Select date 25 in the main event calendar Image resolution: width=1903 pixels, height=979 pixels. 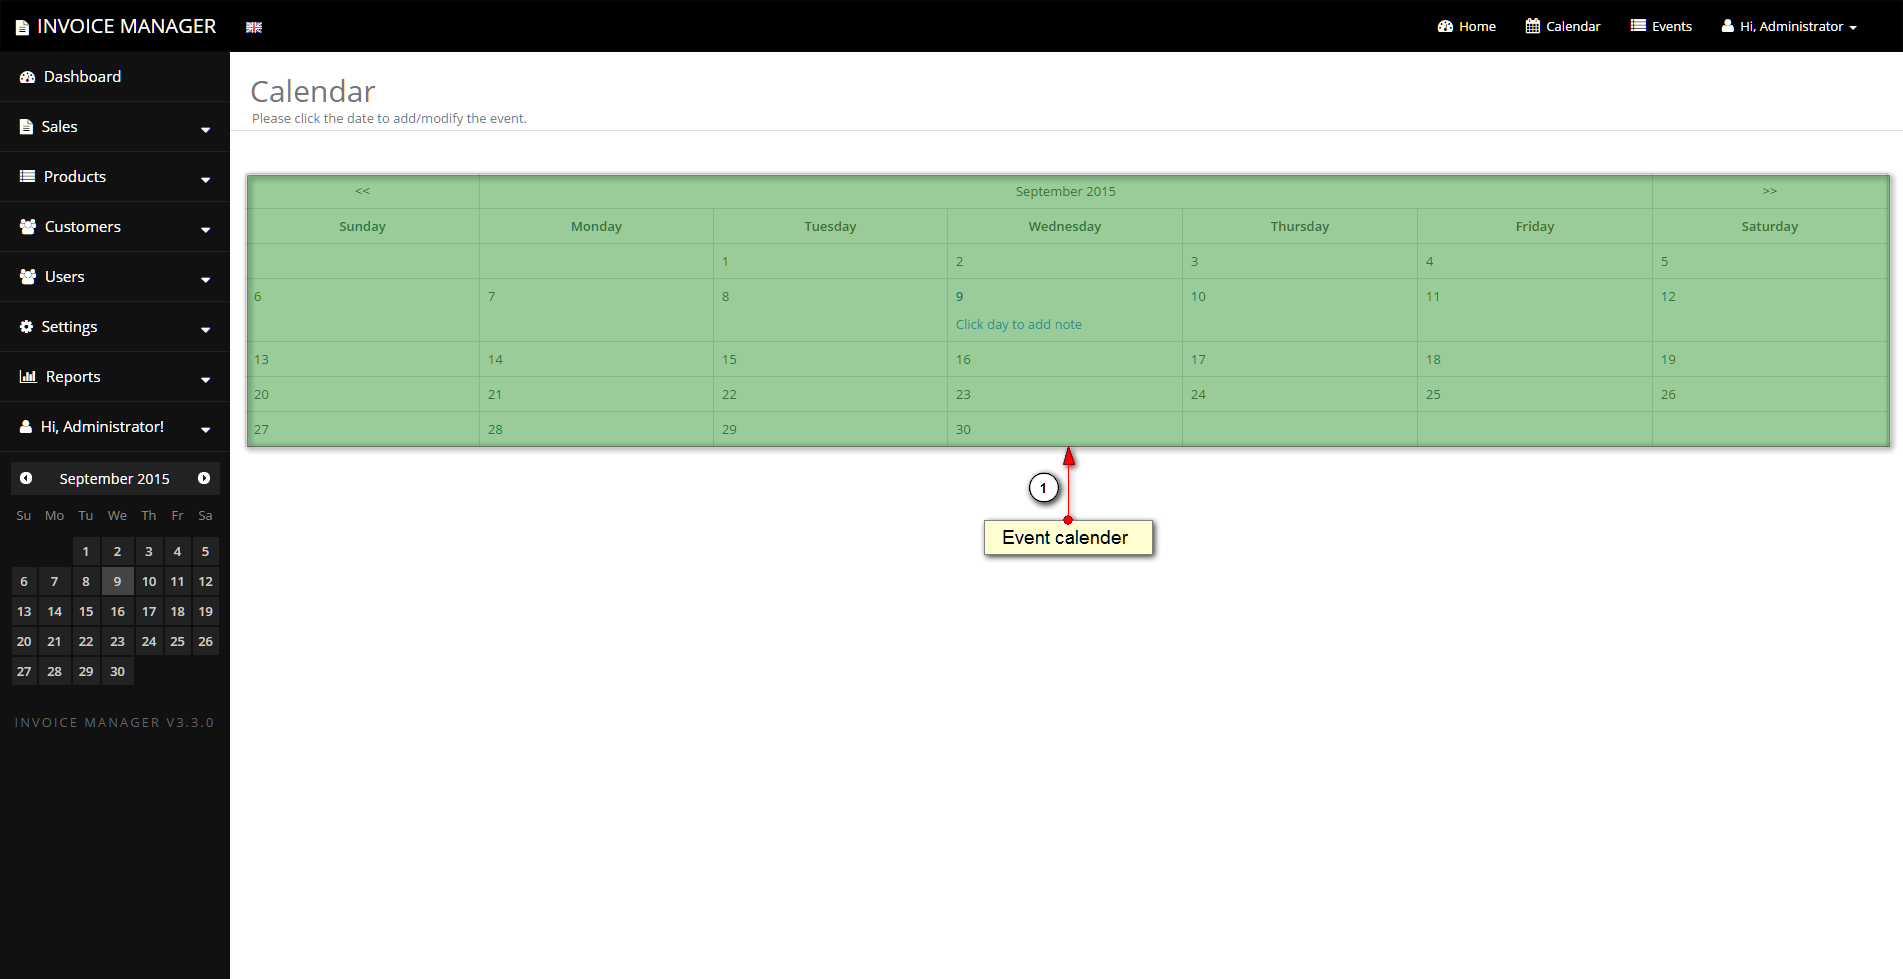pyautogui.click(x=1433, y=395)
